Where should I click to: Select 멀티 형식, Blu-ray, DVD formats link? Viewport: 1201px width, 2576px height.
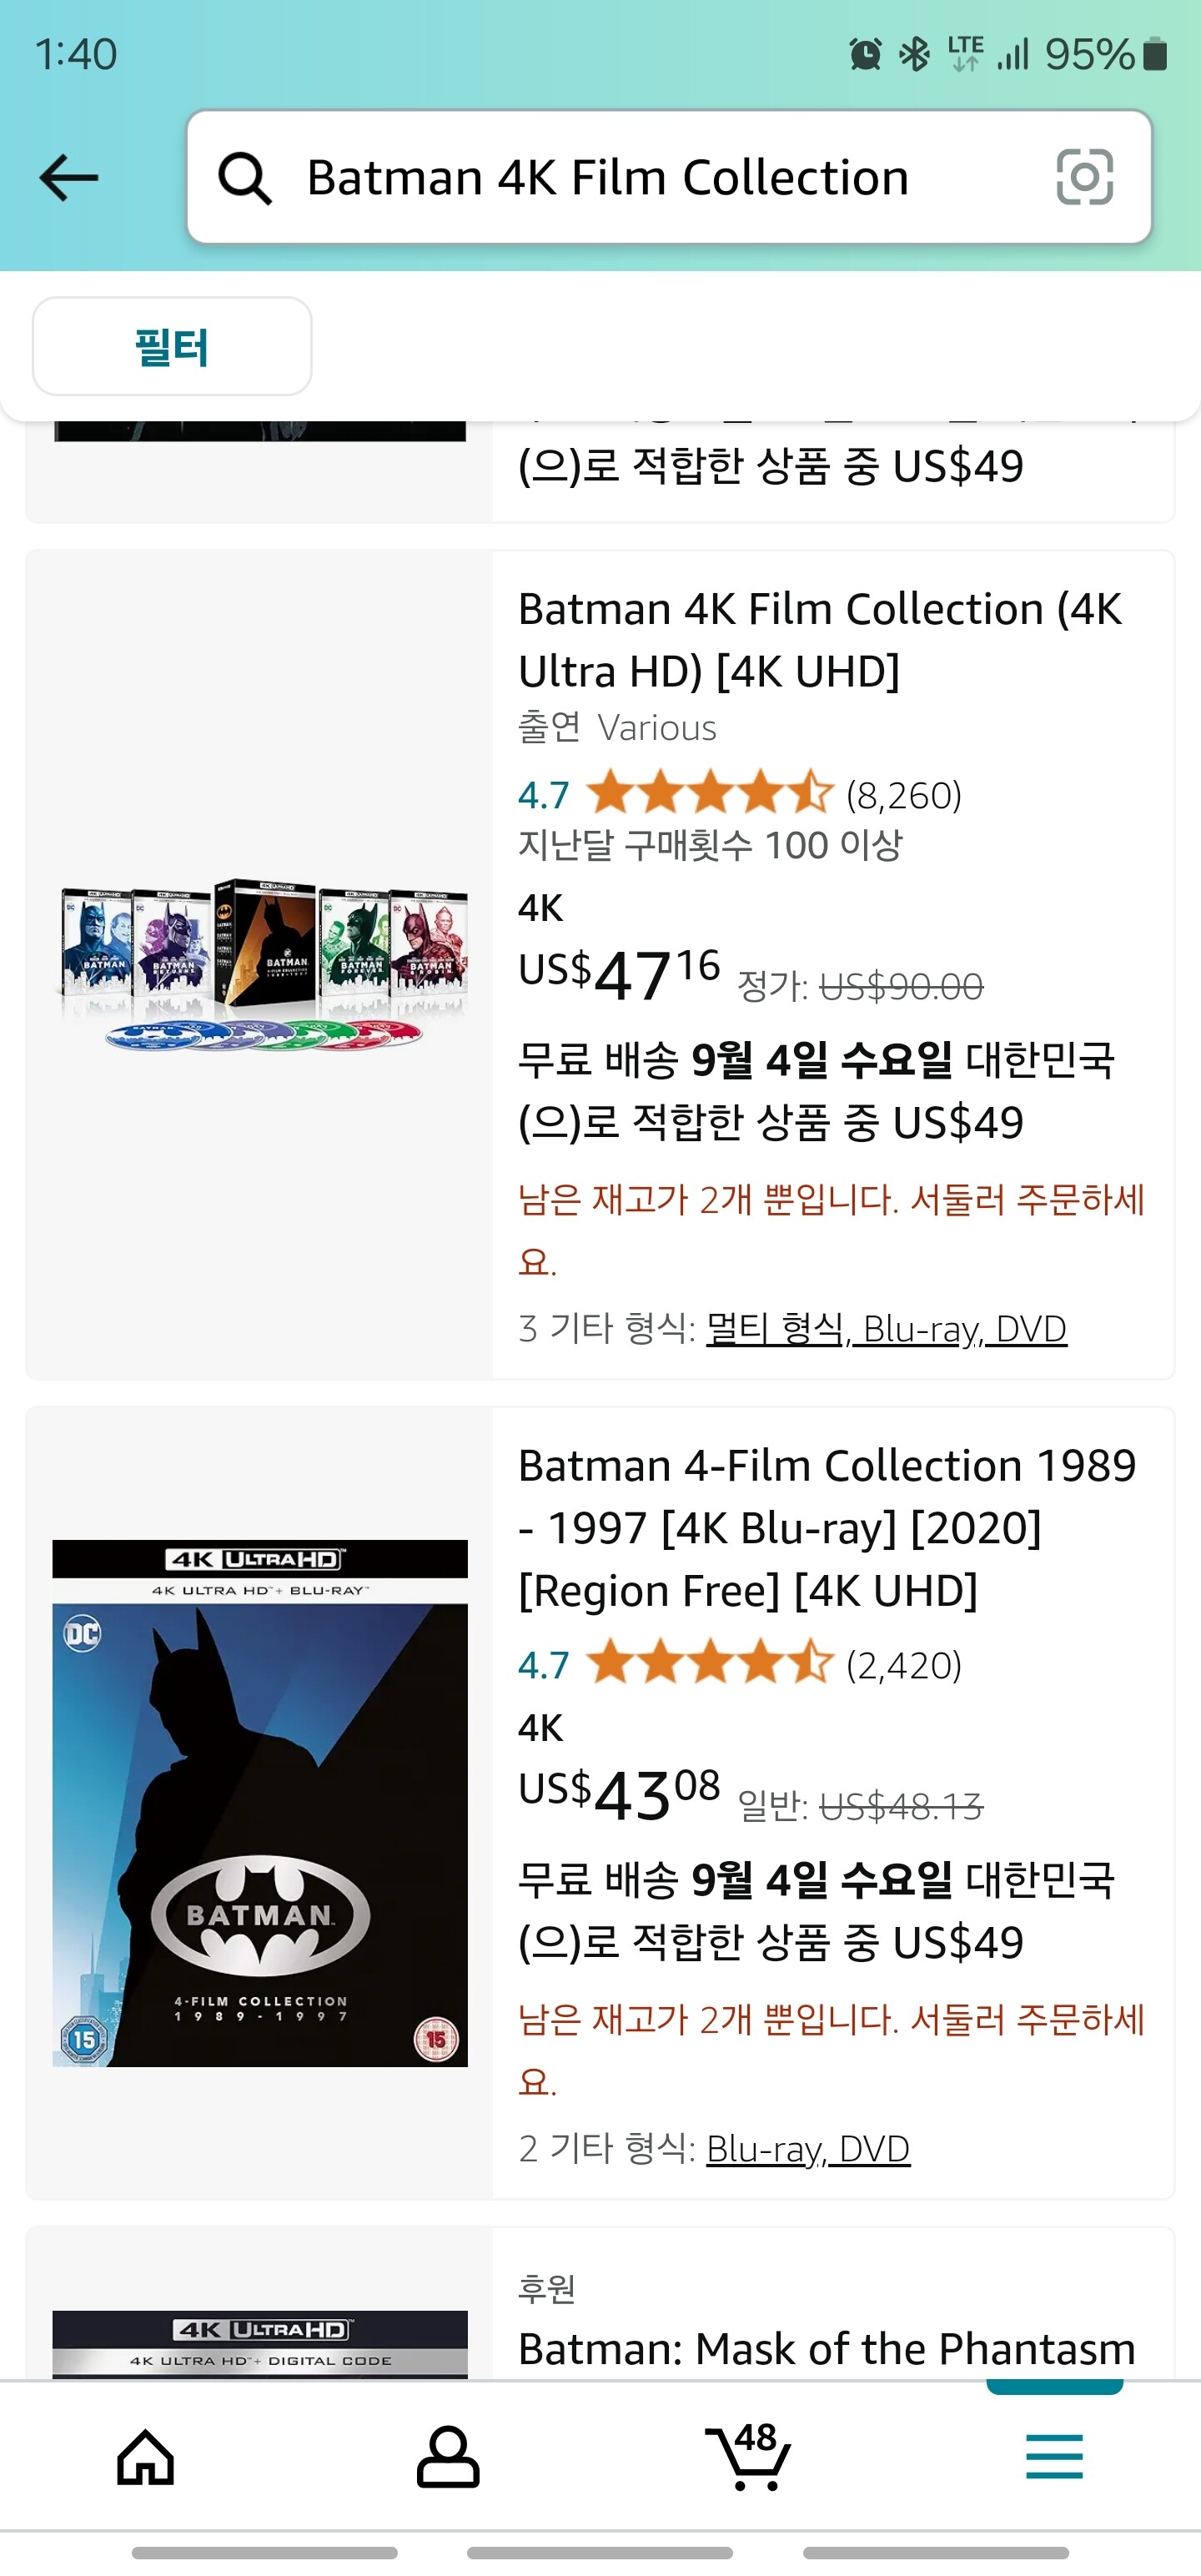886,1329
